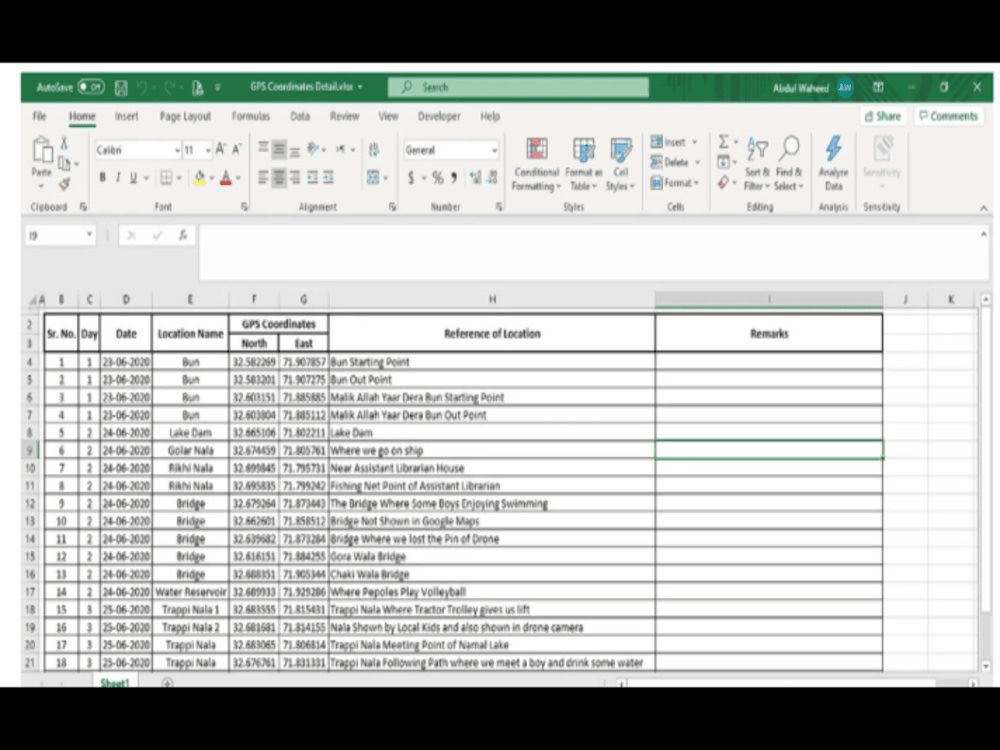Open Conditional Formatting menu

[x=536, y=165]
